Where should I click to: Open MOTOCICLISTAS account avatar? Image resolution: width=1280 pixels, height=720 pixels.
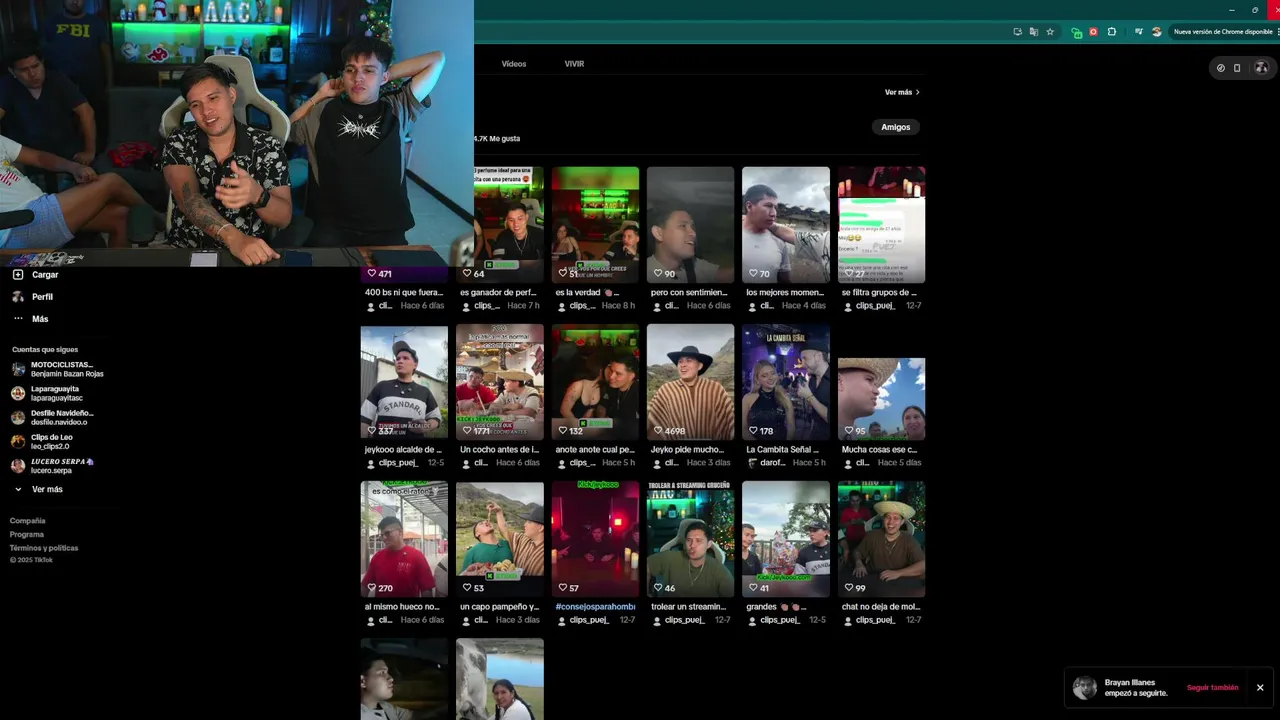18,369
